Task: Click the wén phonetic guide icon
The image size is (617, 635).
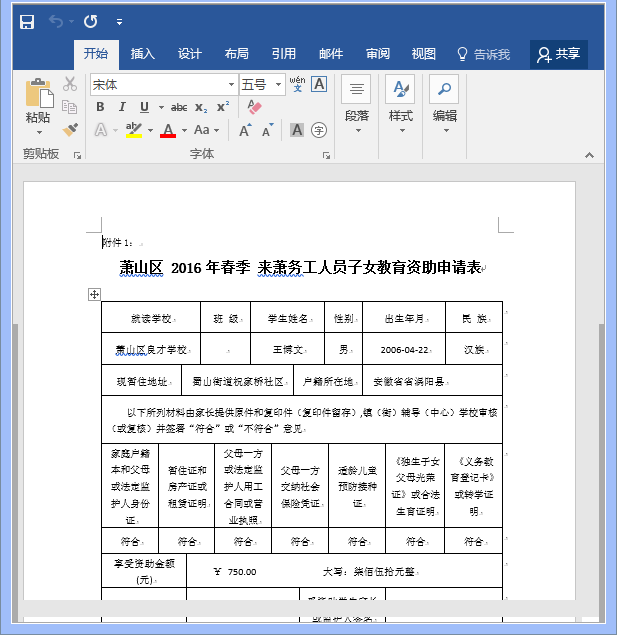Action: [x=298, y=84]
